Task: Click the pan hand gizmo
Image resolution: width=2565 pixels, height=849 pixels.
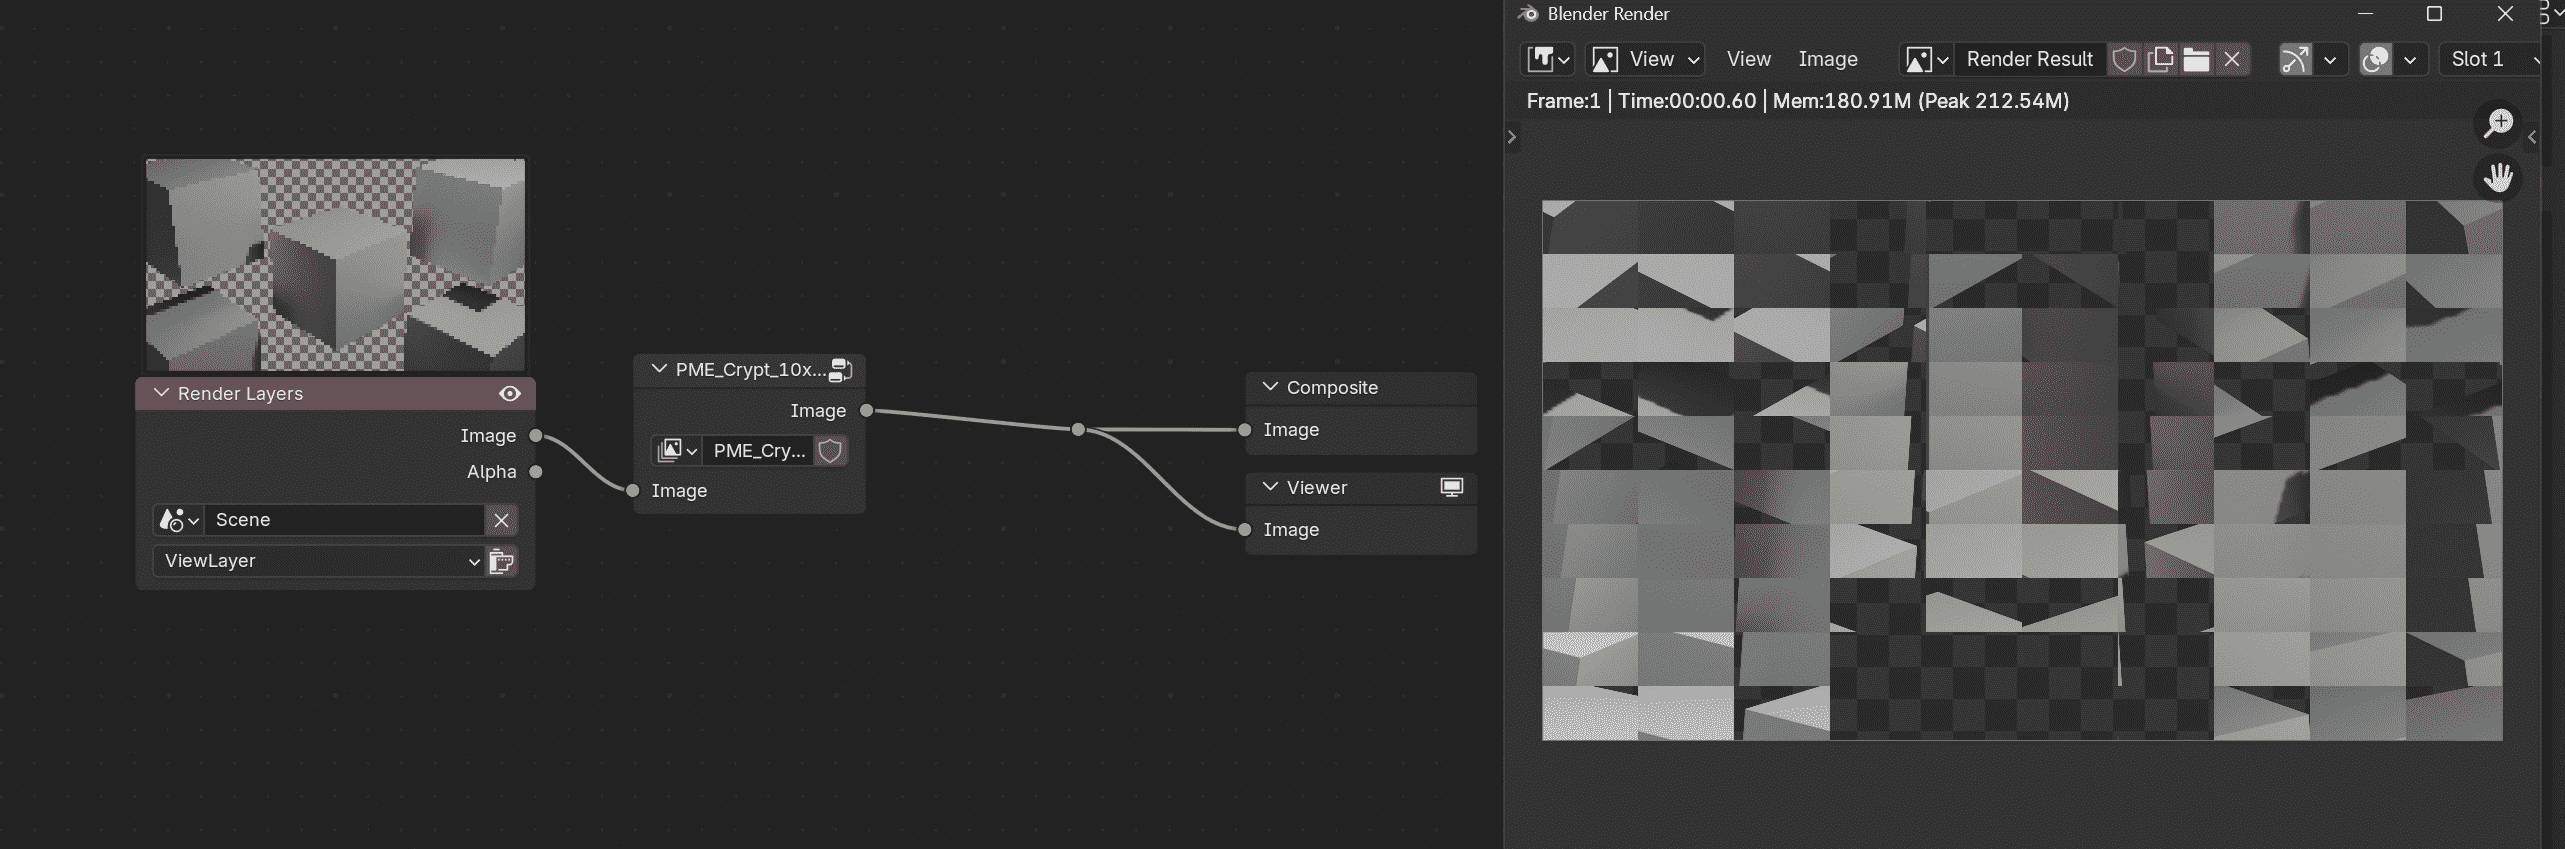Action: coord(2498,178)
